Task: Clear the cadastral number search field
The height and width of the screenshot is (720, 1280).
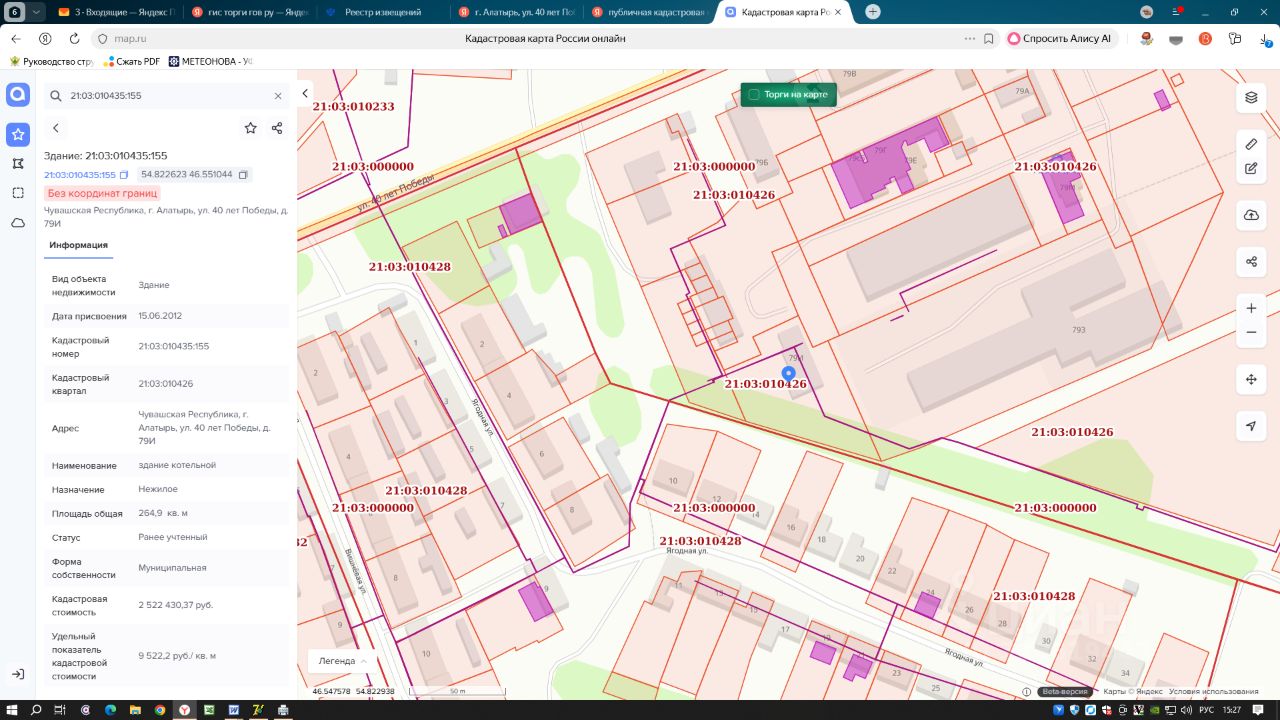Action: point(278,96)
